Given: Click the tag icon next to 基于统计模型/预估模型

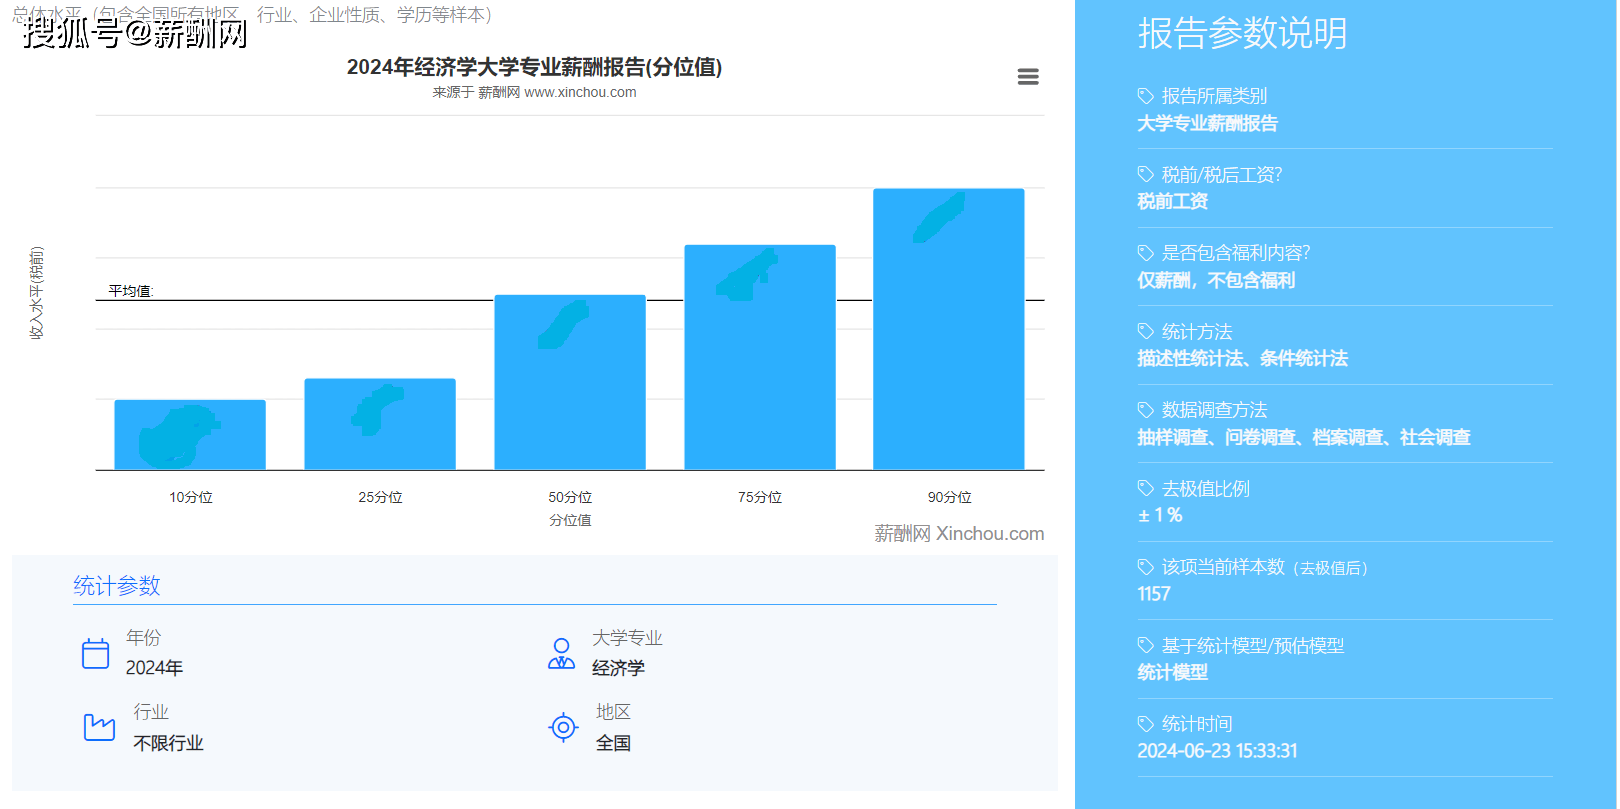Looking at the screenshot, I should tap(1146, 645).
